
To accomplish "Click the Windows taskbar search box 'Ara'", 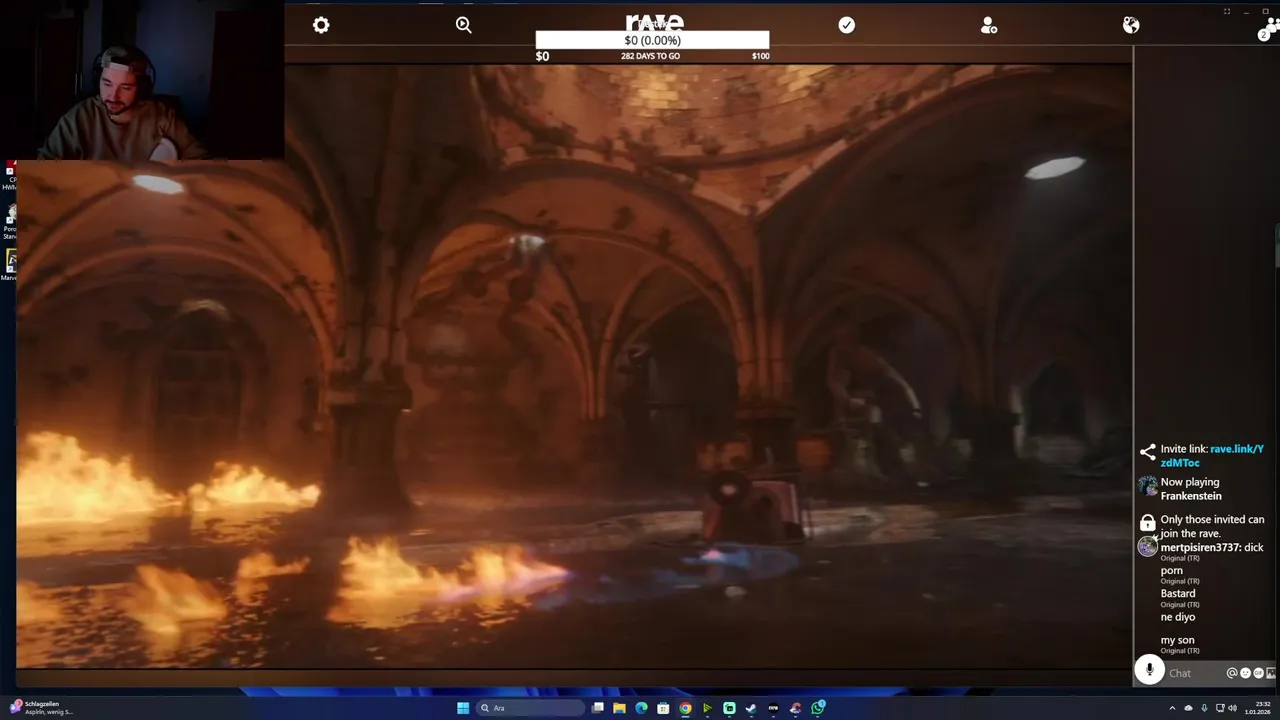I will pos(531,708).
